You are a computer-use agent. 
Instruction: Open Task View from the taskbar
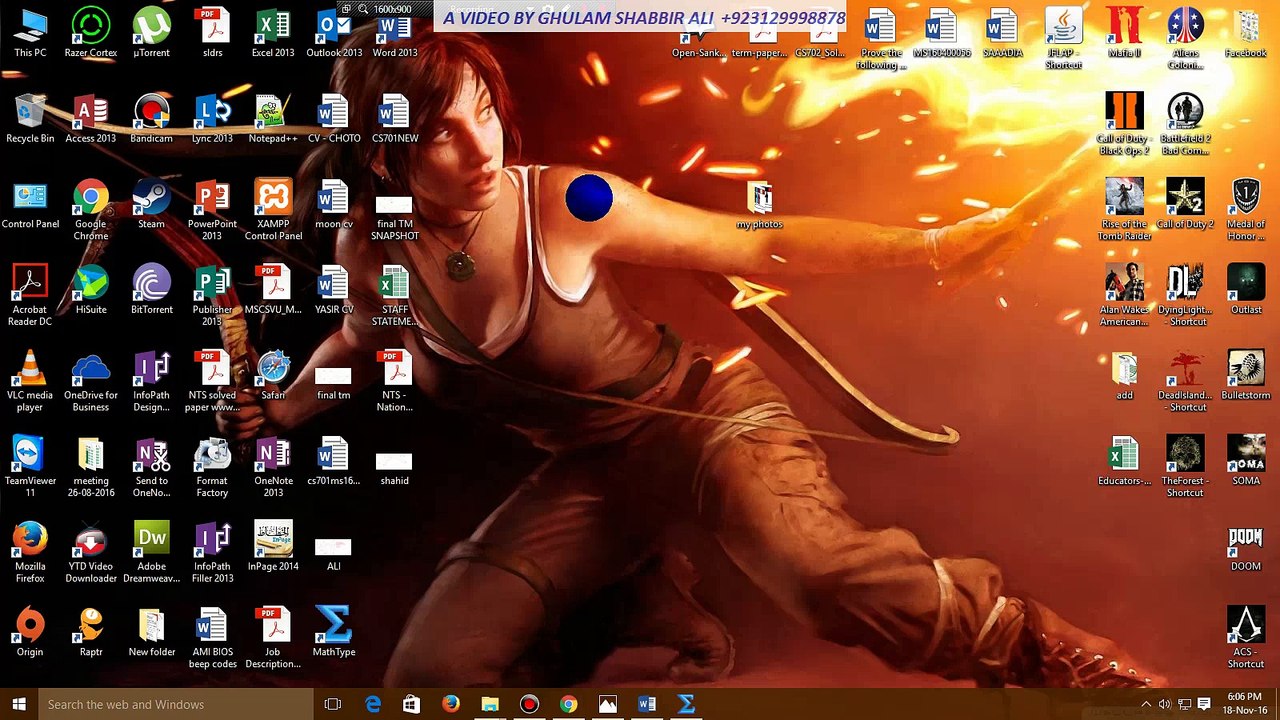(333, 704)
